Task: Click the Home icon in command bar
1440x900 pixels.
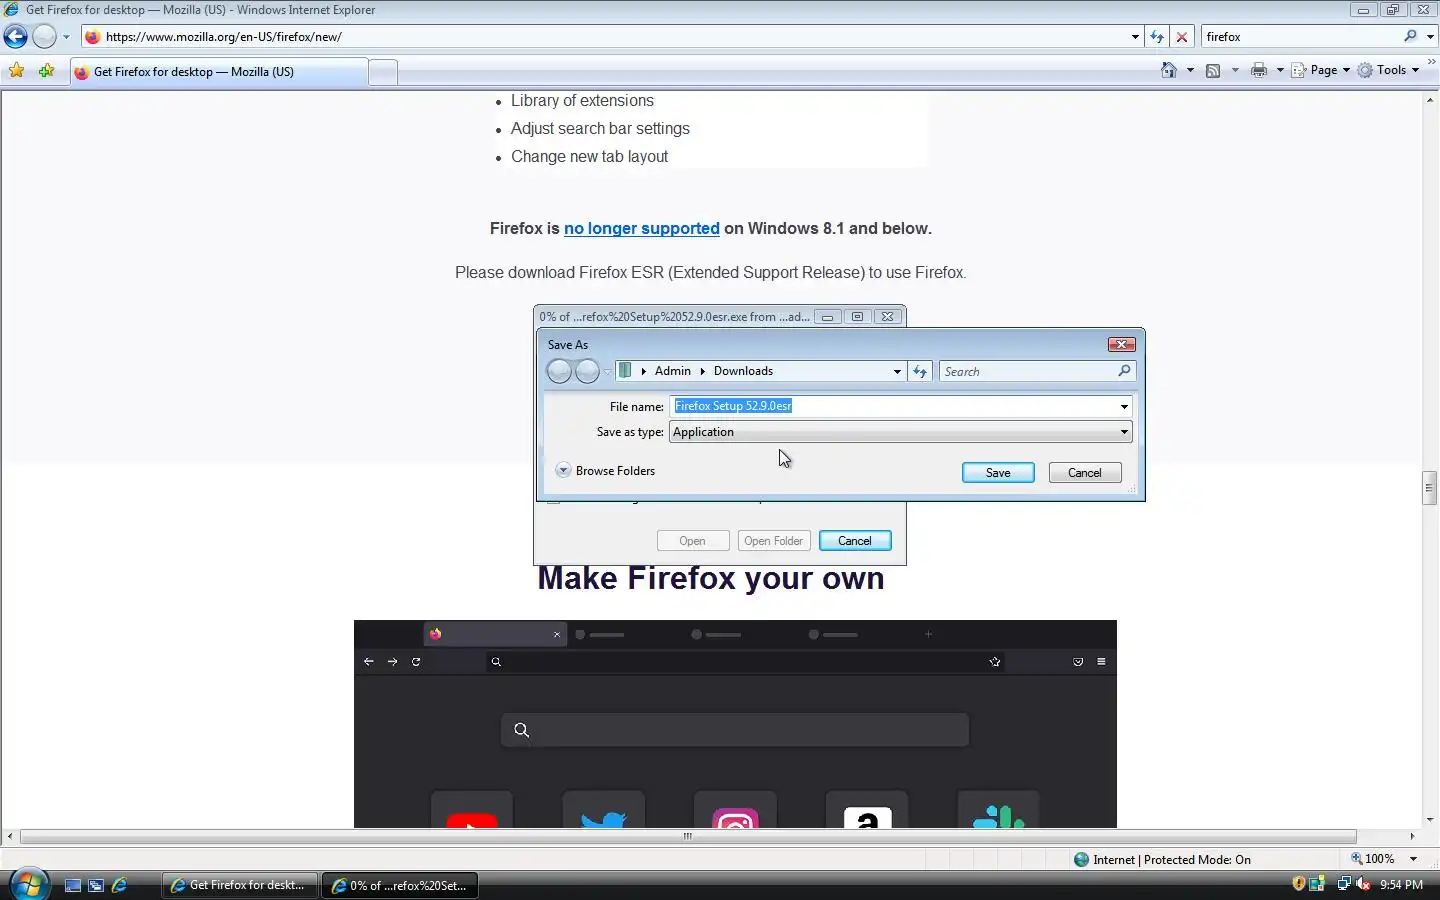Action: pyautogui.click(x=1169, y=70)
